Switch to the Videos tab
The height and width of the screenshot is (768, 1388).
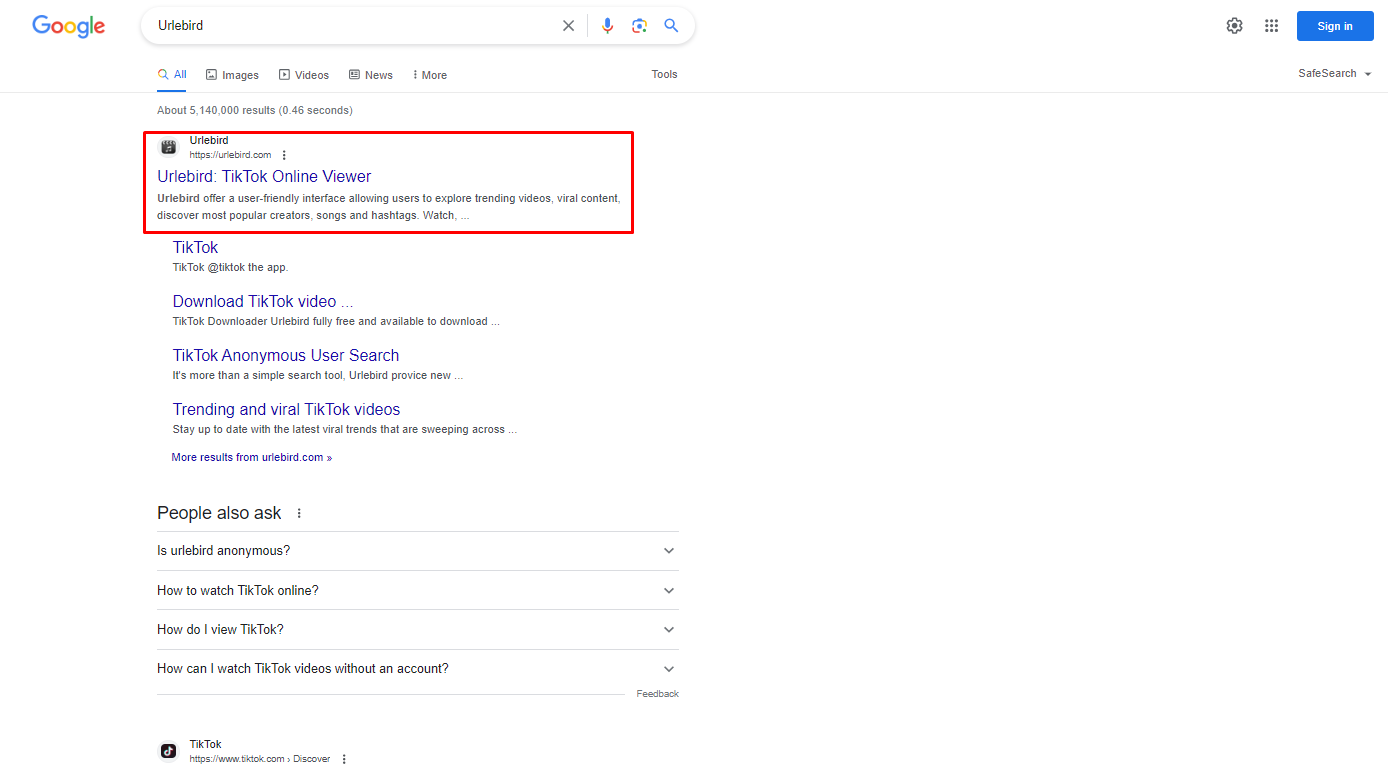coord(304,75)
